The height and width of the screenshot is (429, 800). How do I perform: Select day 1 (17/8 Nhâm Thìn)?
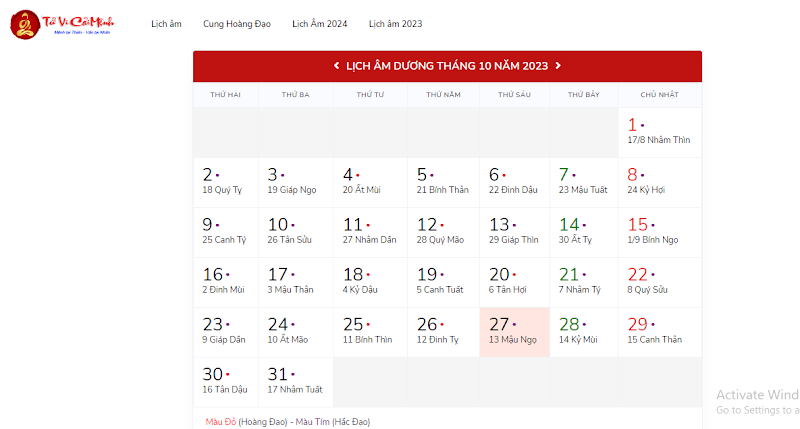(x=660, y=132)
